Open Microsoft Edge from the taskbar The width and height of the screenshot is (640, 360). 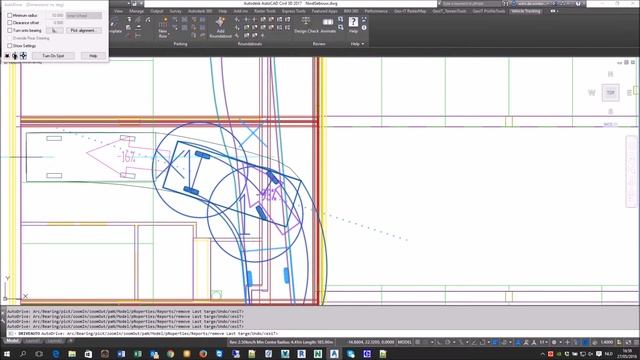(56, 354)
